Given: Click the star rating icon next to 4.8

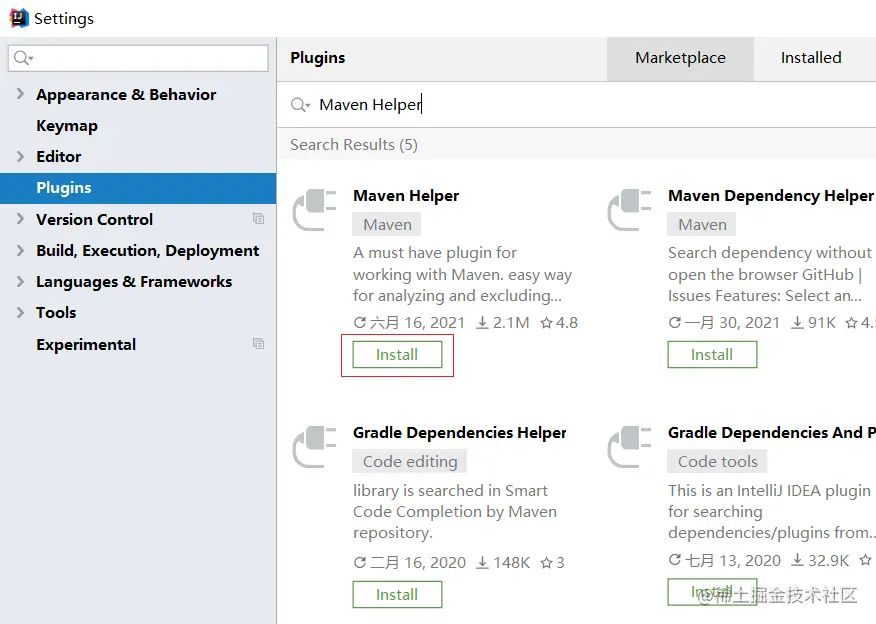Looking at the screenshot, I should tap(546, 322).
